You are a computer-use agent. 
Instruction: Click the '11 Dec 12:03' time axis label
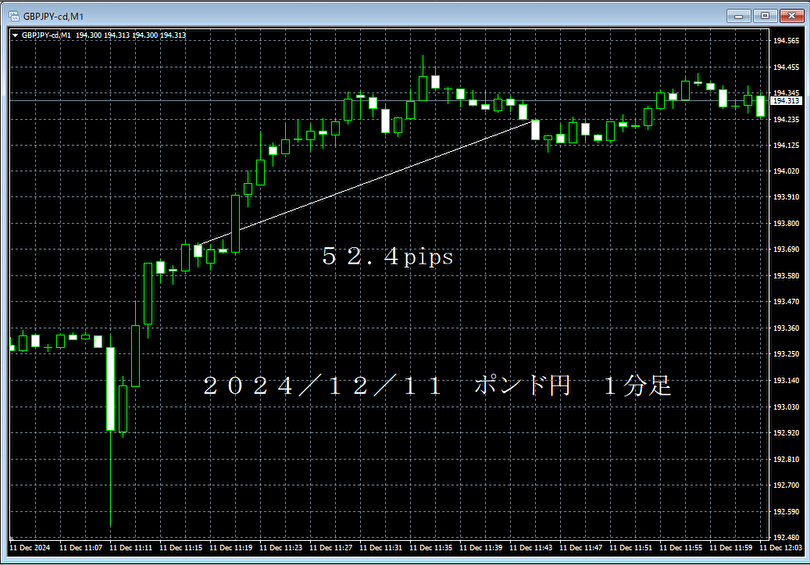[x=781, y=547]
